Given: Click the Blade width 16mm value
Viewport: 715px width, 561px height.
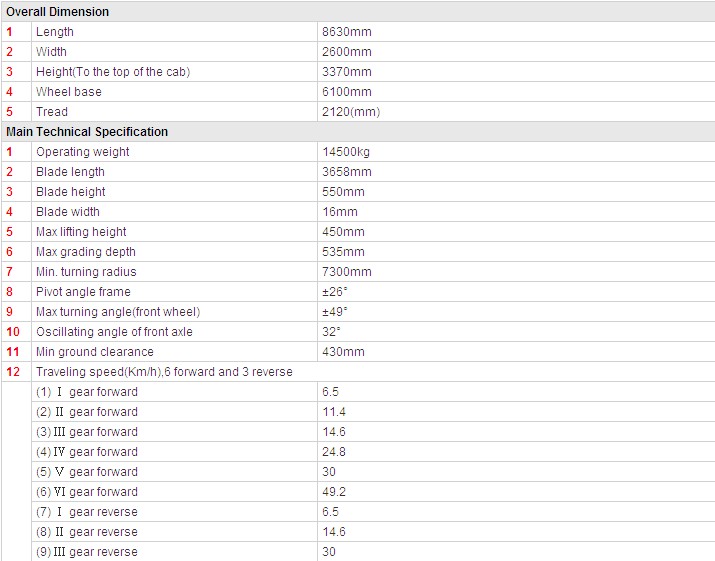Looking at the screenshot, I should [x=340, y=212].
